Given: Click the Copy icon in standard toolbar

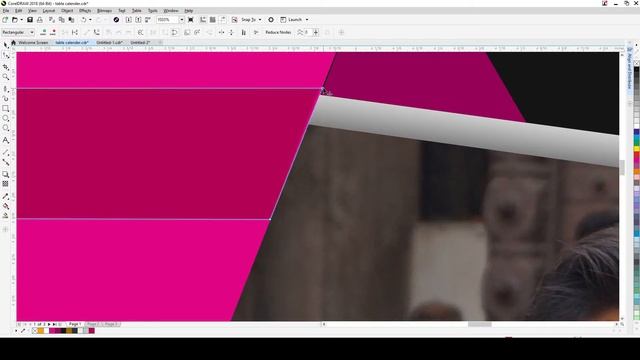Looking at the screenshot, I should pos(62,20).
